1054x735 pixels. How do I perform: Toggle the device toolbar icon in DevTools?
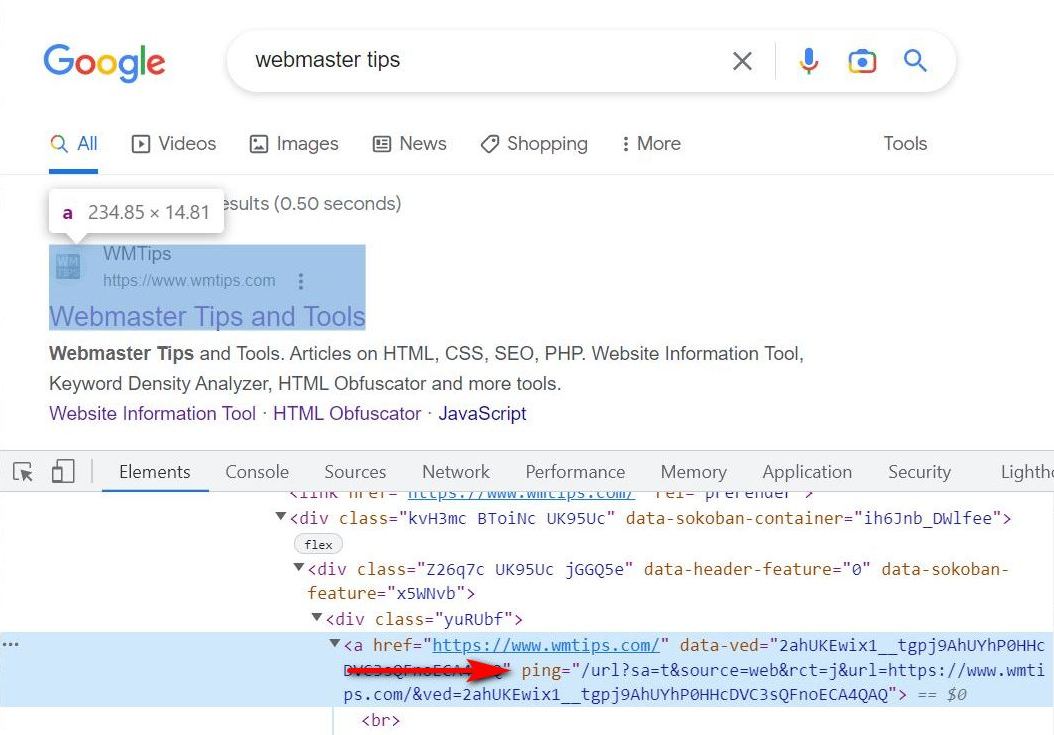tap(63, 472)
